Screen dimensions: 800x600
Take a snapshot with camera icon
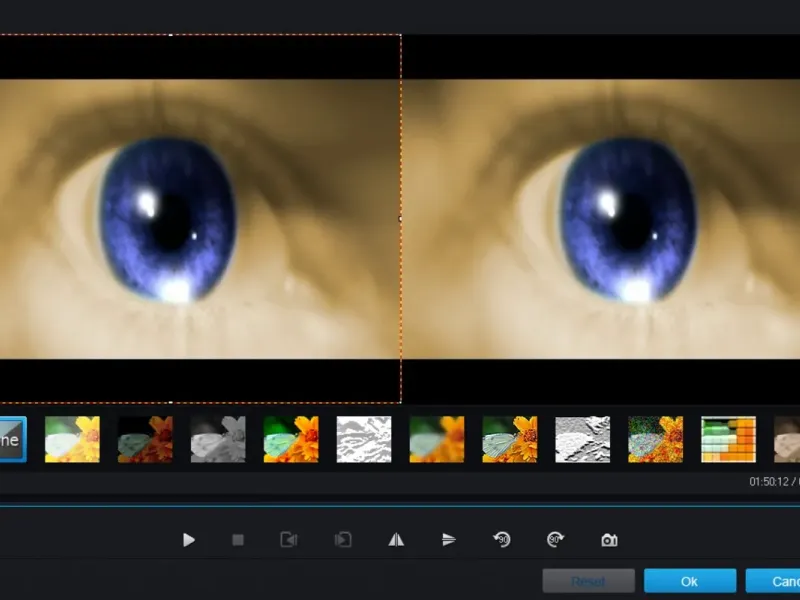point(609,540)
